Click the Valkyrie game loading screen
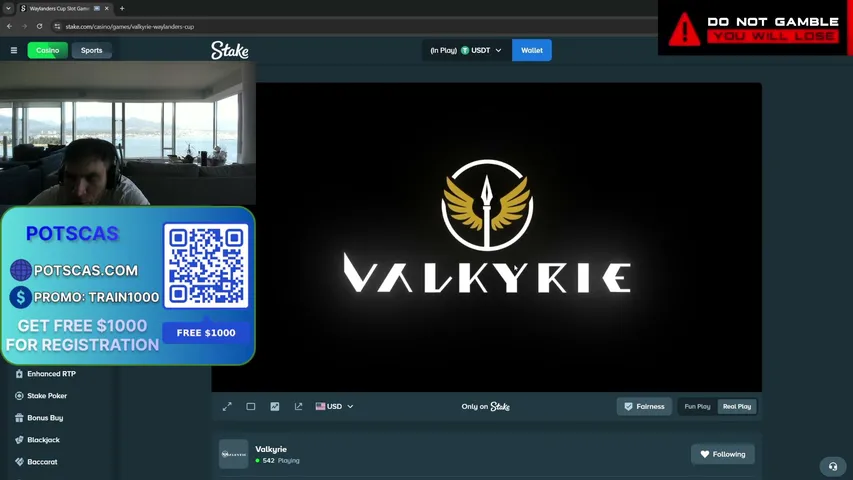Viewport: 853px width, 480px height. coord(487,237)
